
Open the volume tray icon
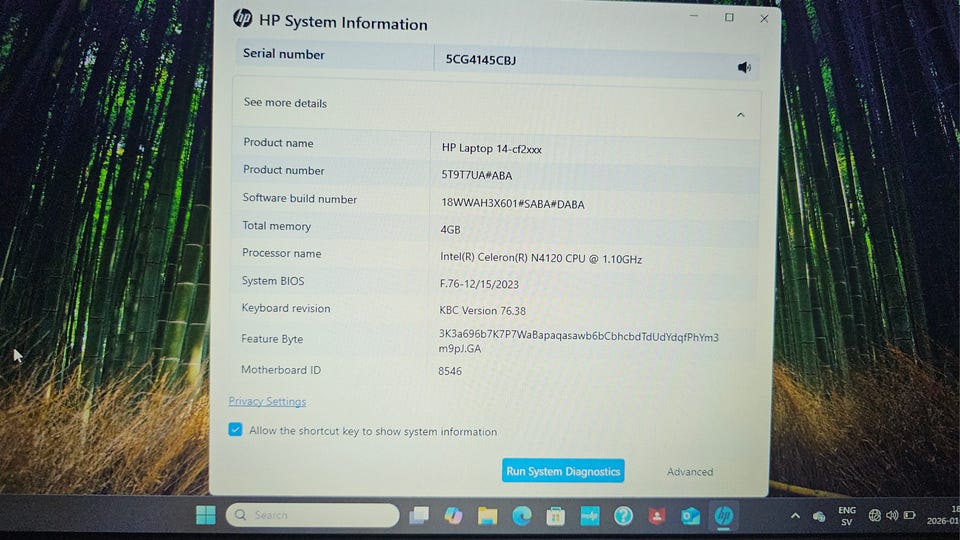point(892,516)
